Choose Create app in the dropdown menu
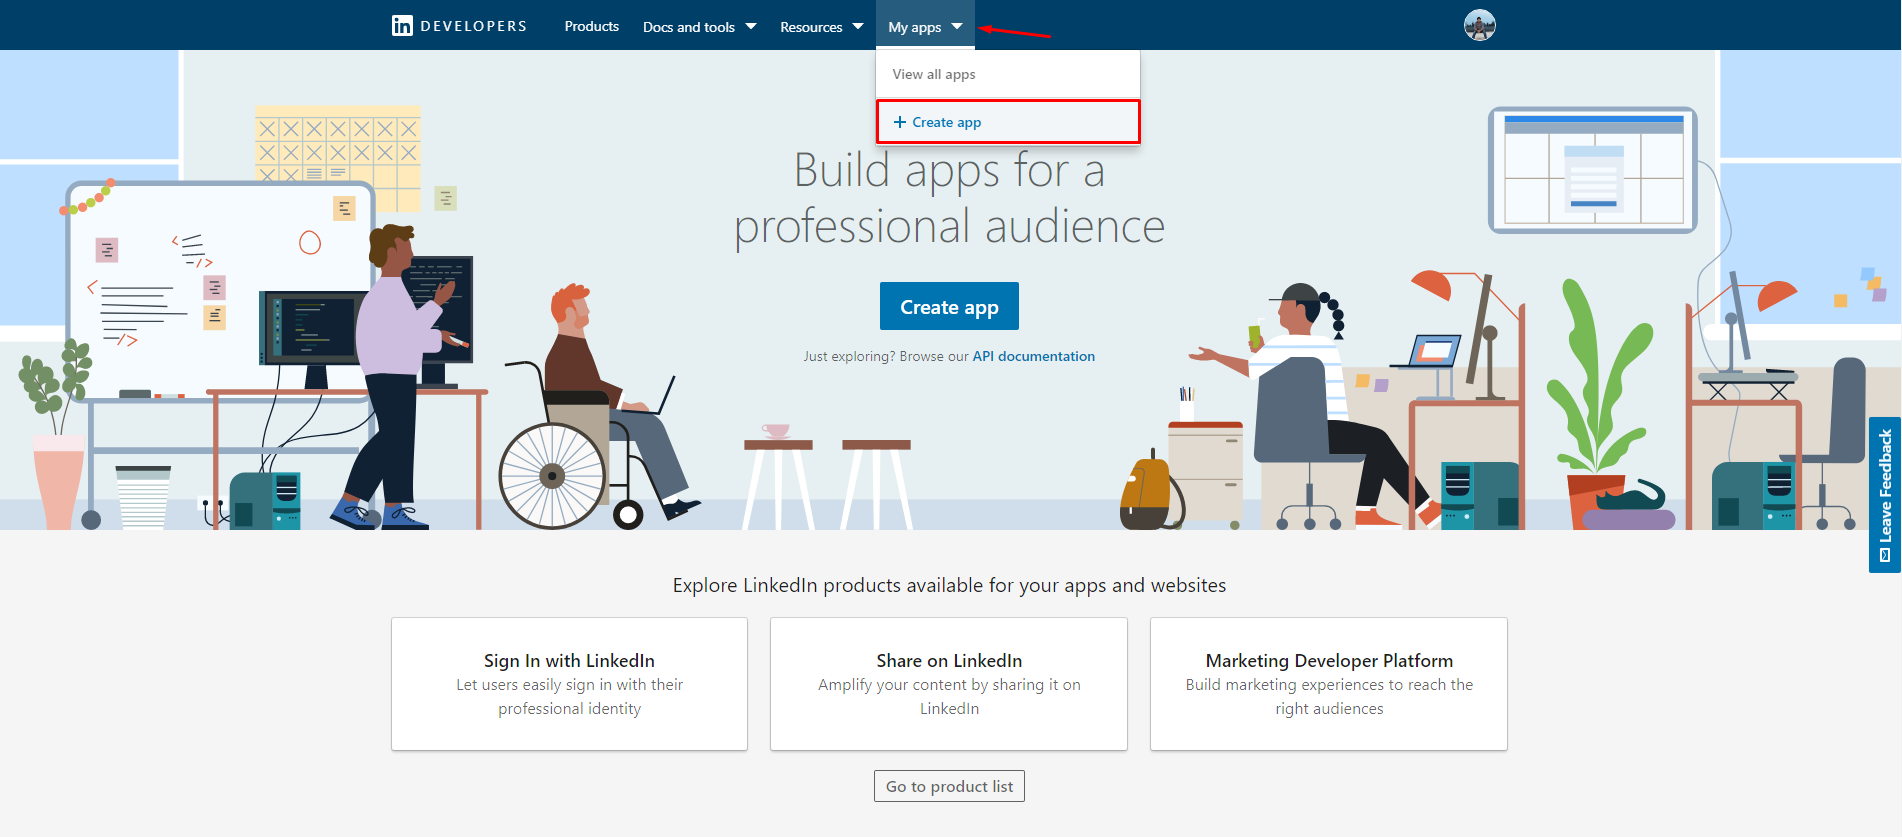1902x837 pixels. (x=1008, y=122)
